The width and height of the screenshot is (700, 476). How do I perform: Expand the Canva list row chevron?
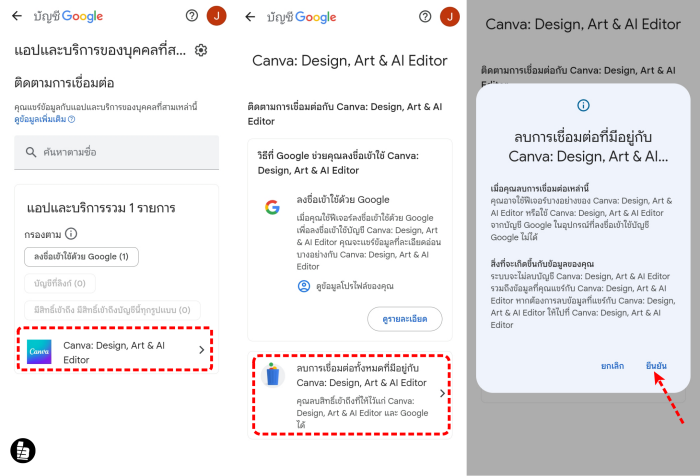pos(201,350)
